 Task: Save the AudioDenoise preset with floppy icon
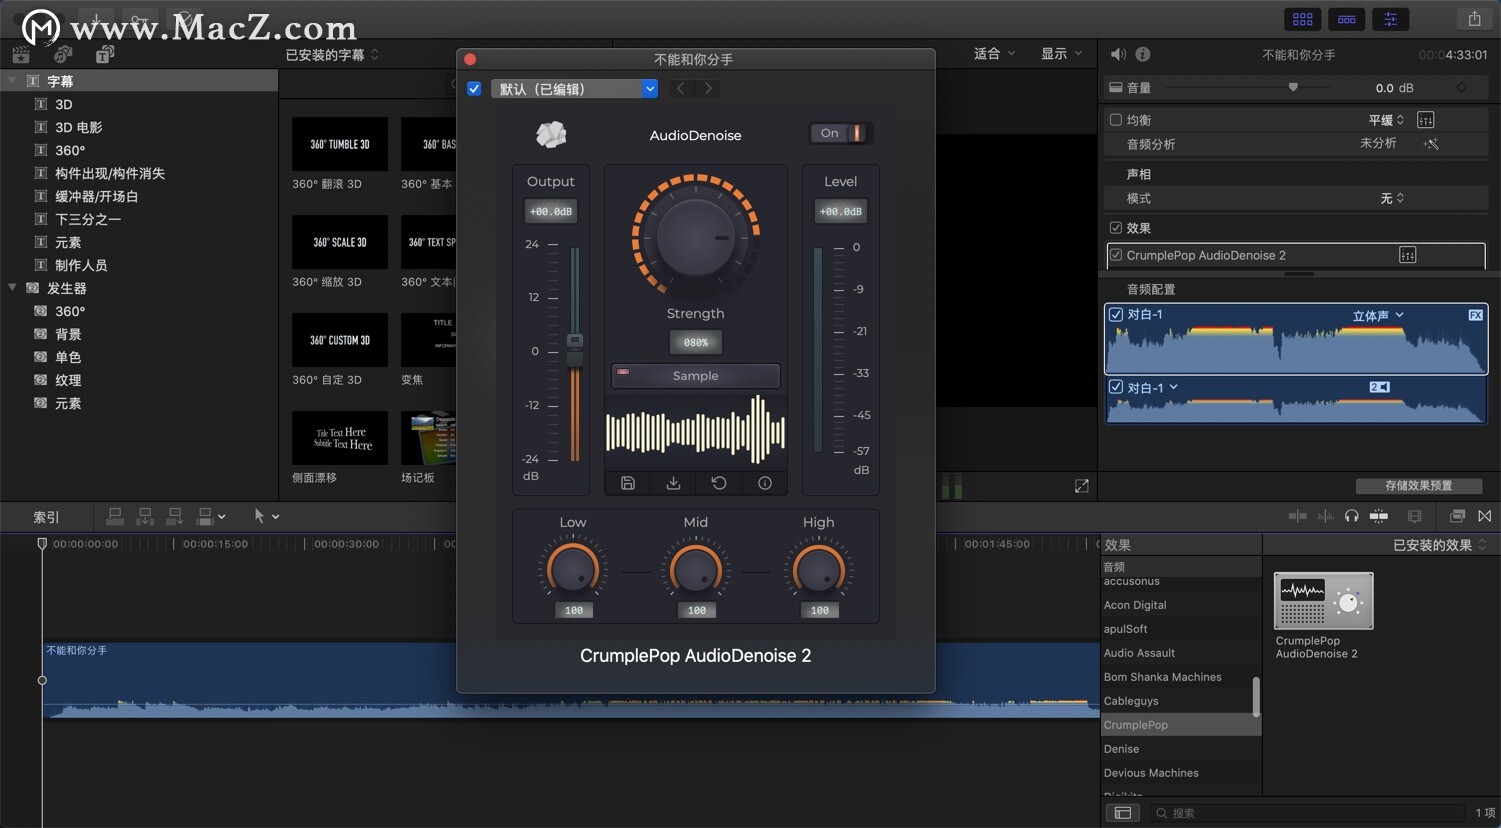(x=628, y=483)
